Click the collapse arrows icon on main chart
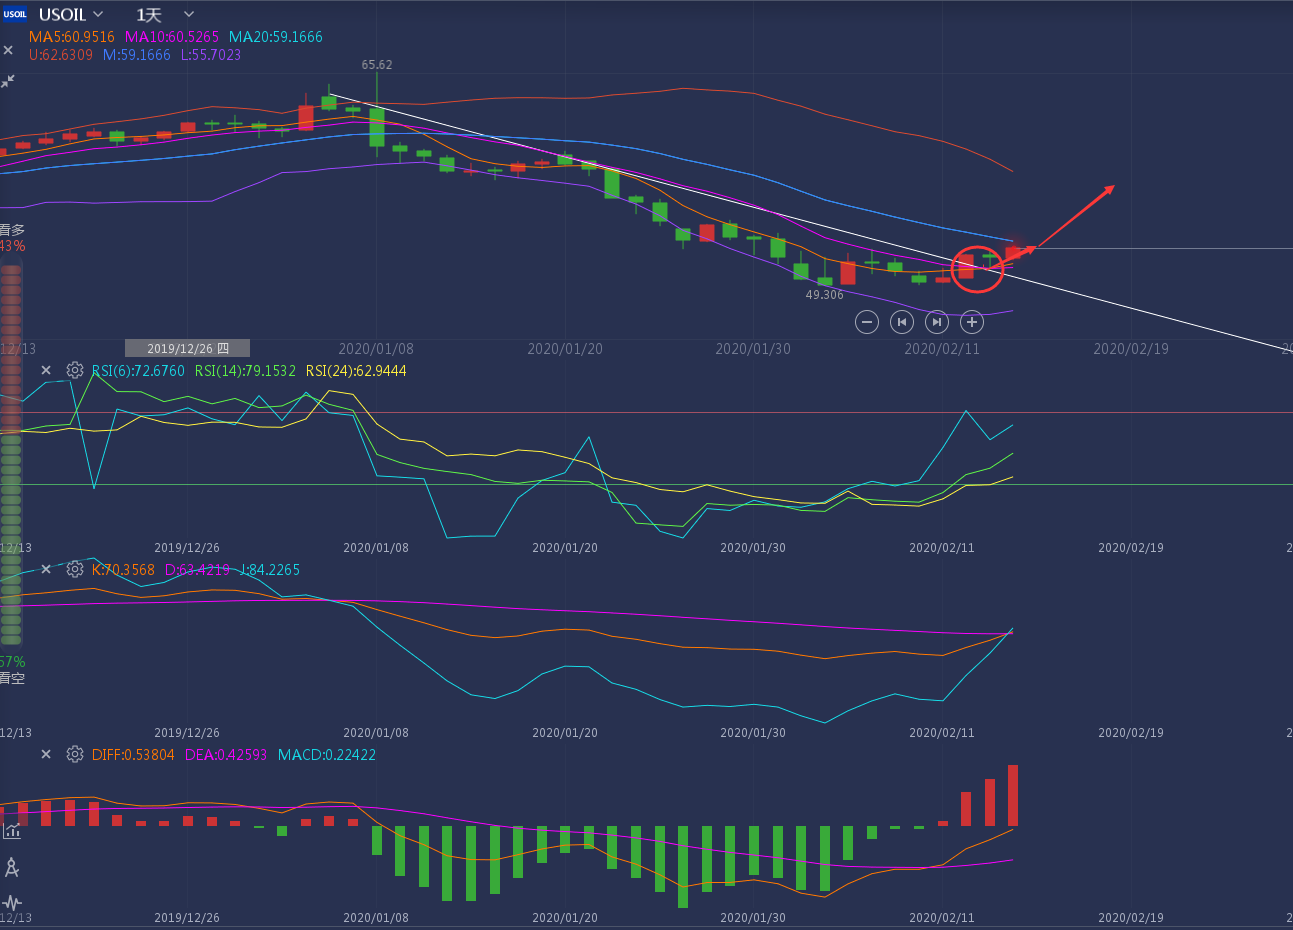The image size is (1293, 930). point(8,81)
